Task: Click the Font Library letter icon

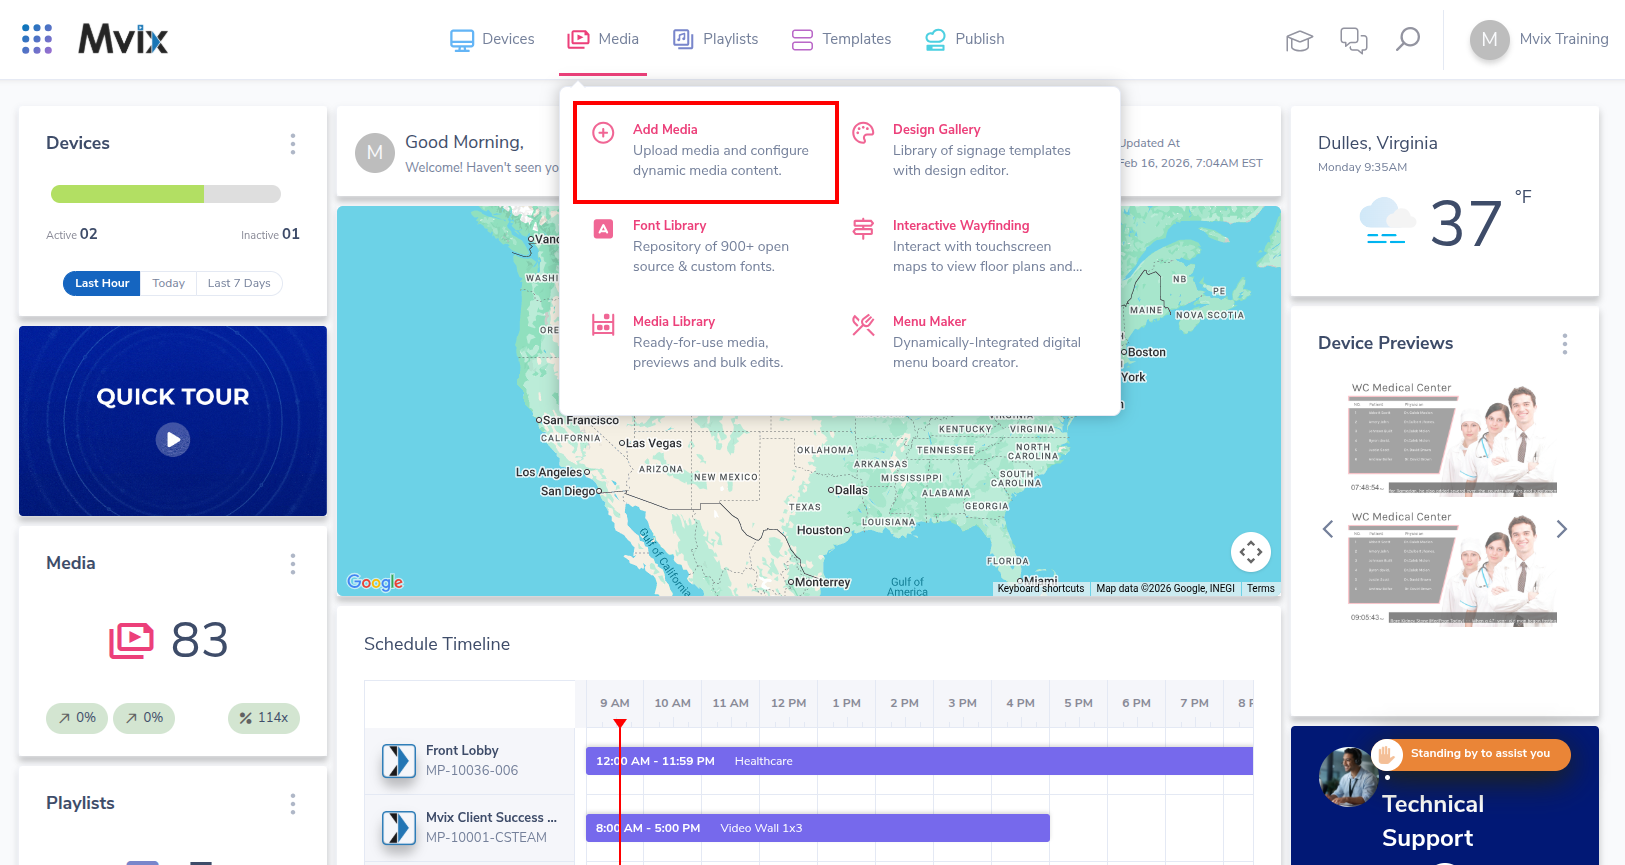Action: click(603, 229)
